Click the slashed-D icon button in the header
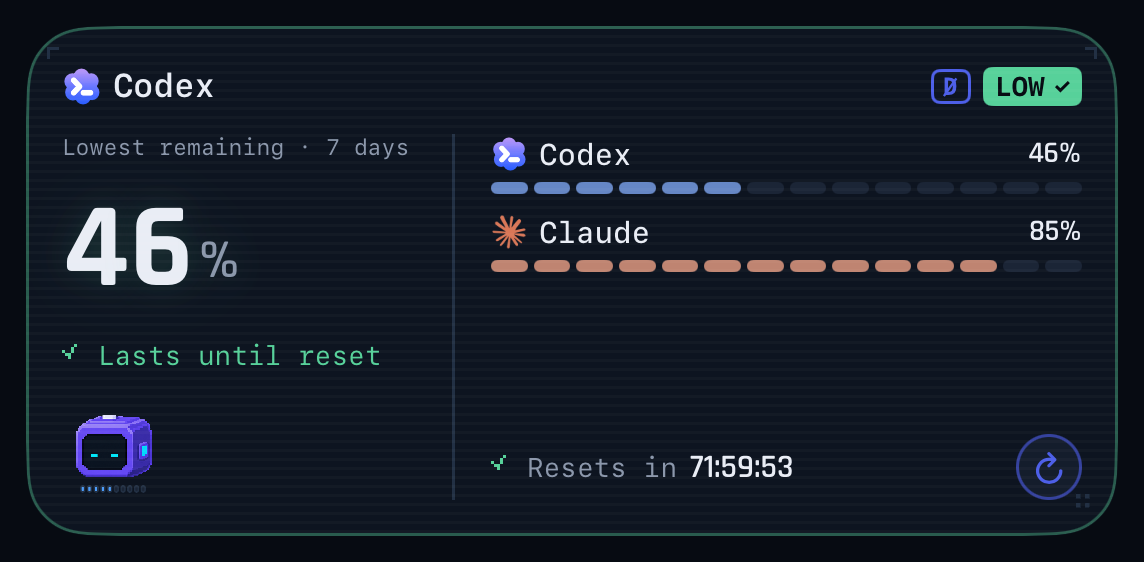 (x=951, y=86)
